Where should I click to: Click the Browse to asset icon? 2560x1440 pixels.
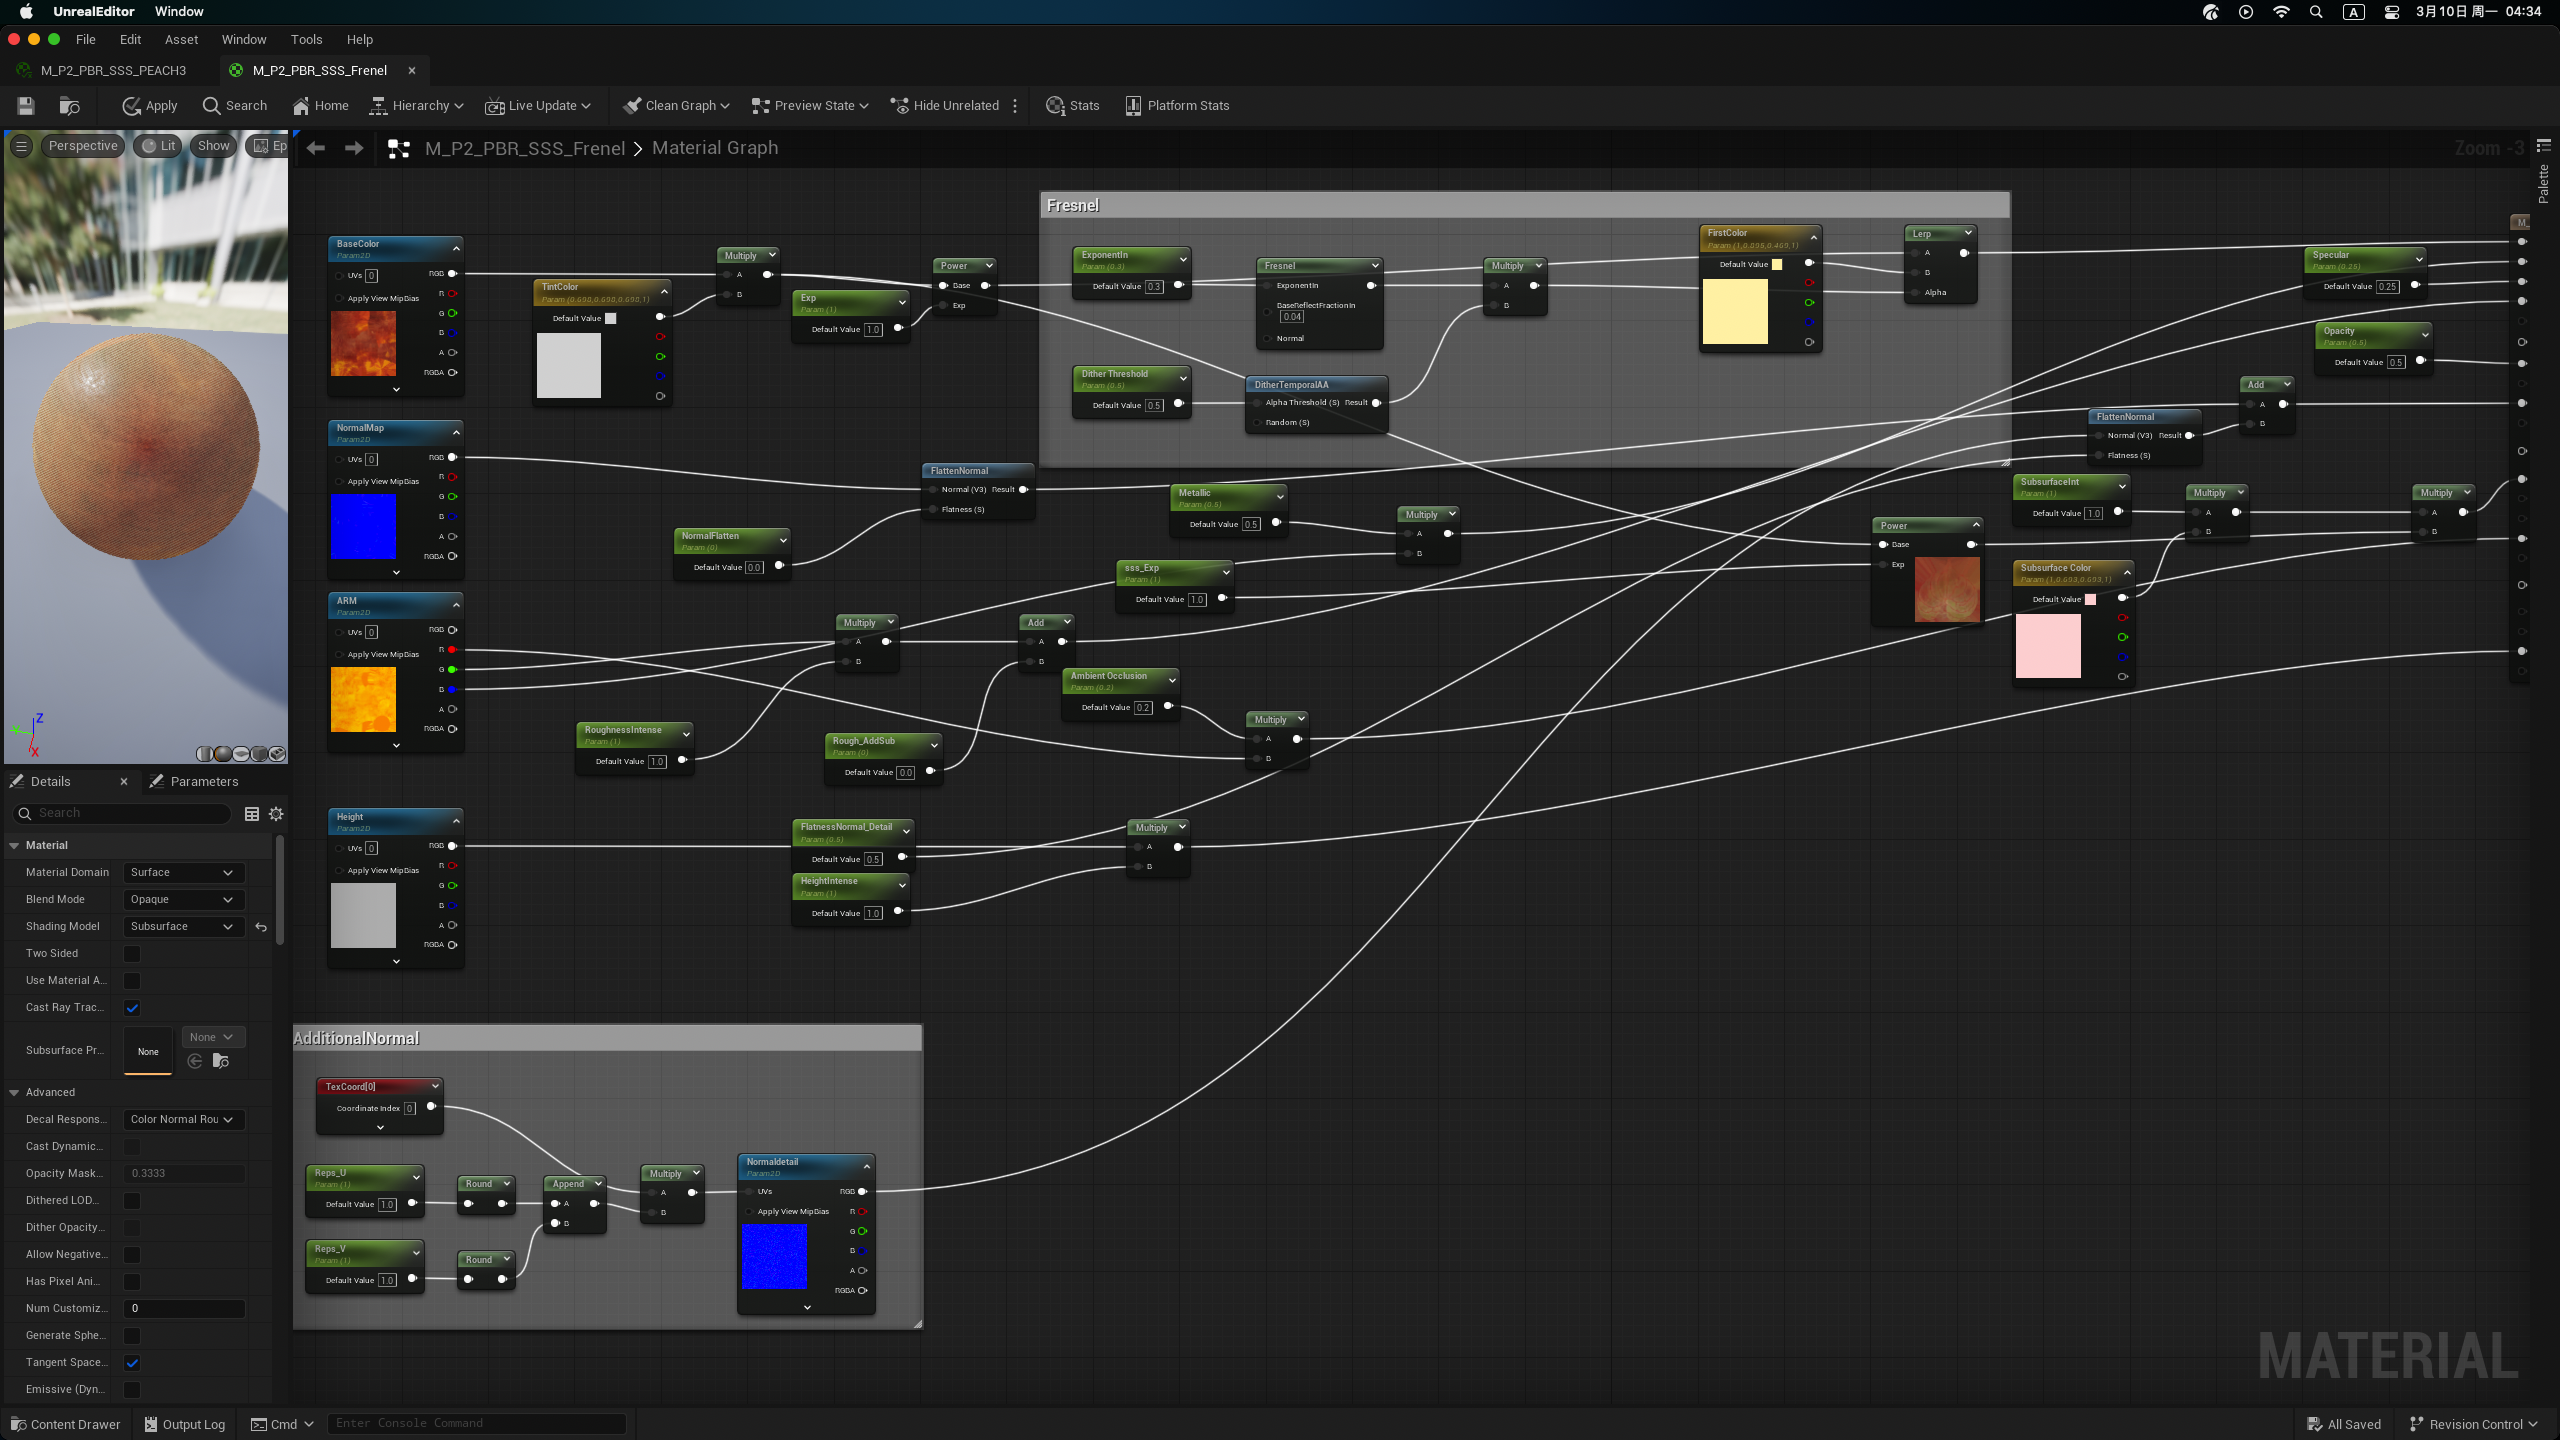click(69, 106)
